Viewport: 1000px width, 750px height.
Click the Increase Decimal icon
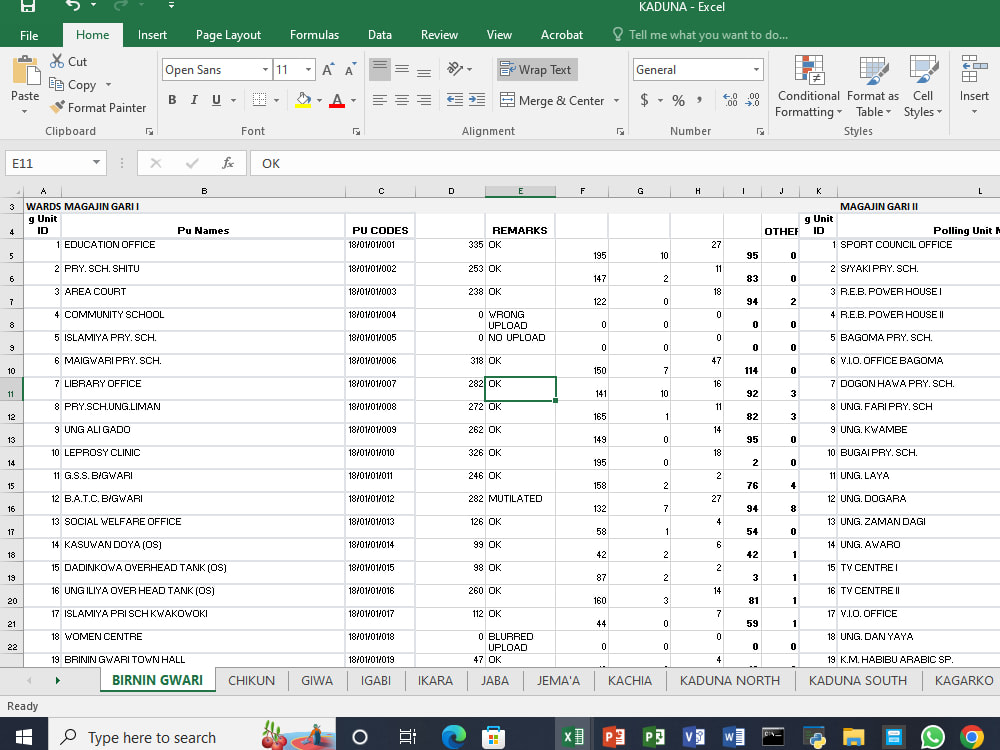(730, 100)
